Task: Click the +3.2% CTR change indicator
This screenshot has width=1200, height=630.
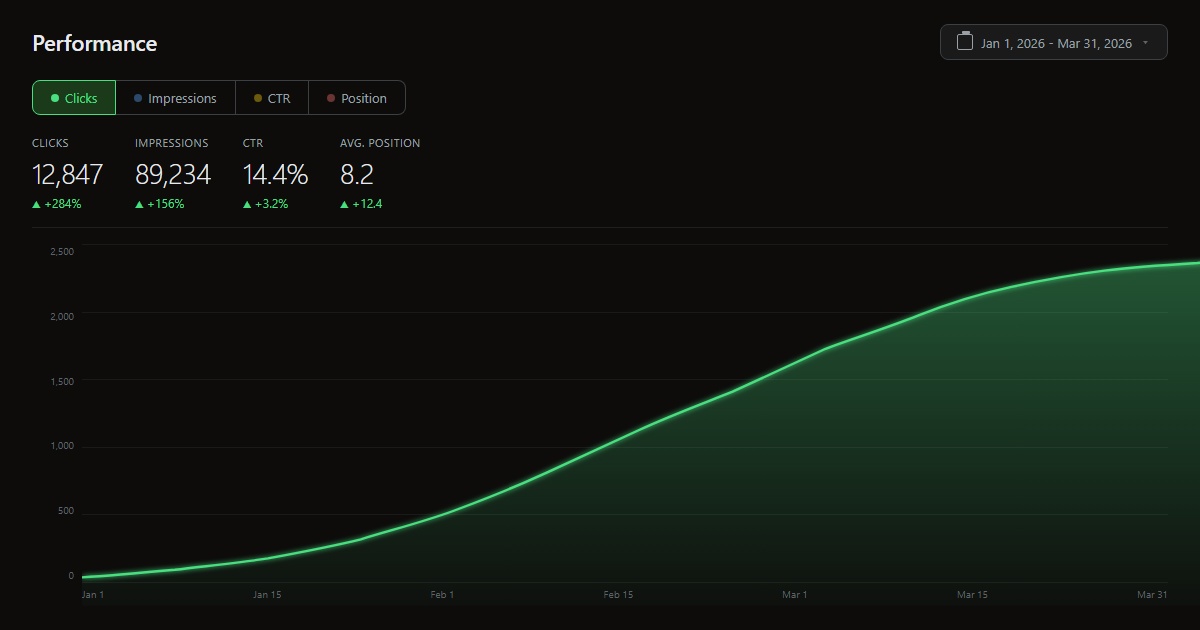Action: tap(266, 204)
